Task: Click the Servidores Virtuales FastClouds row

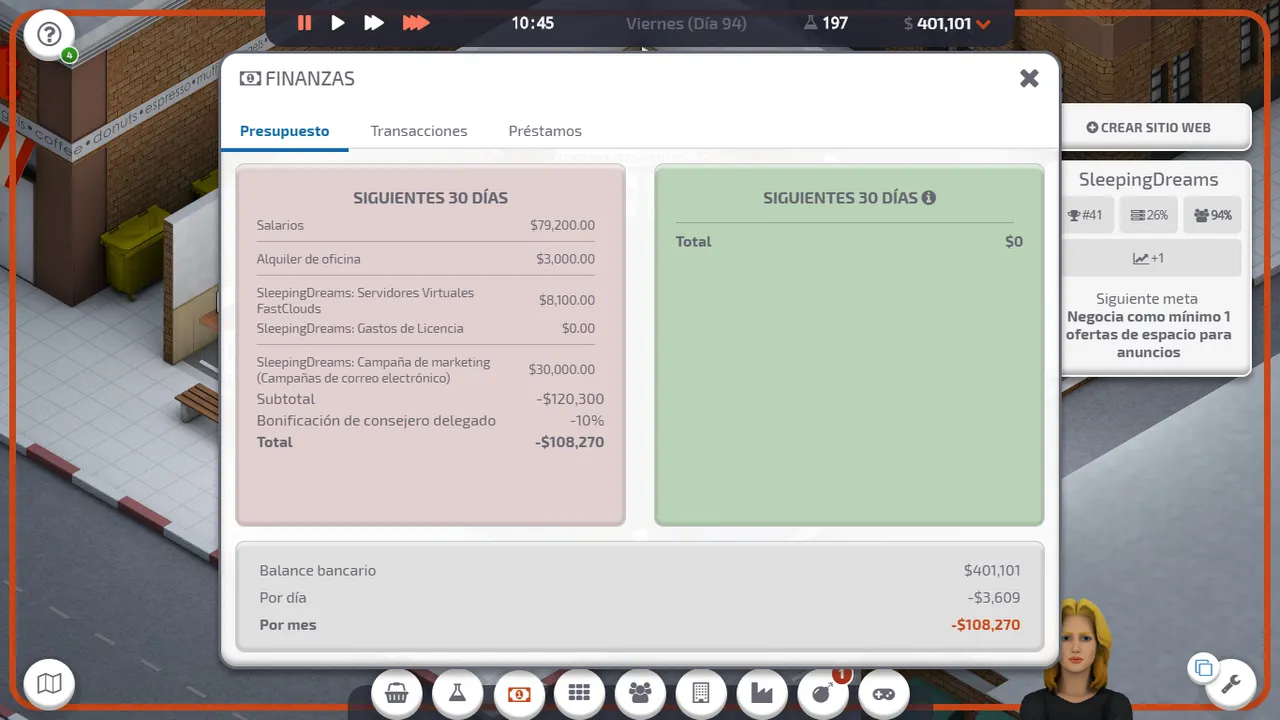Action: click(x=426, y=300)
